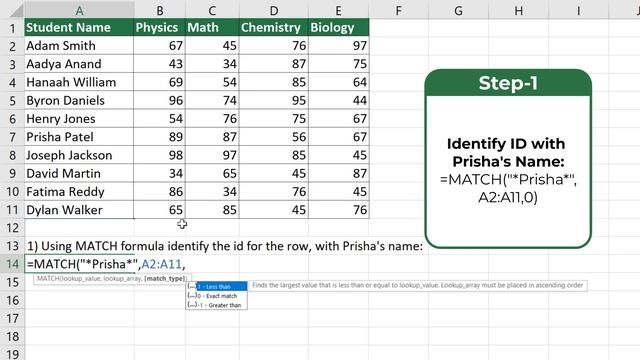Click the 'Step-1' callout header
Image resolution: width=640 pixels, height=360 pixels.
508,83
